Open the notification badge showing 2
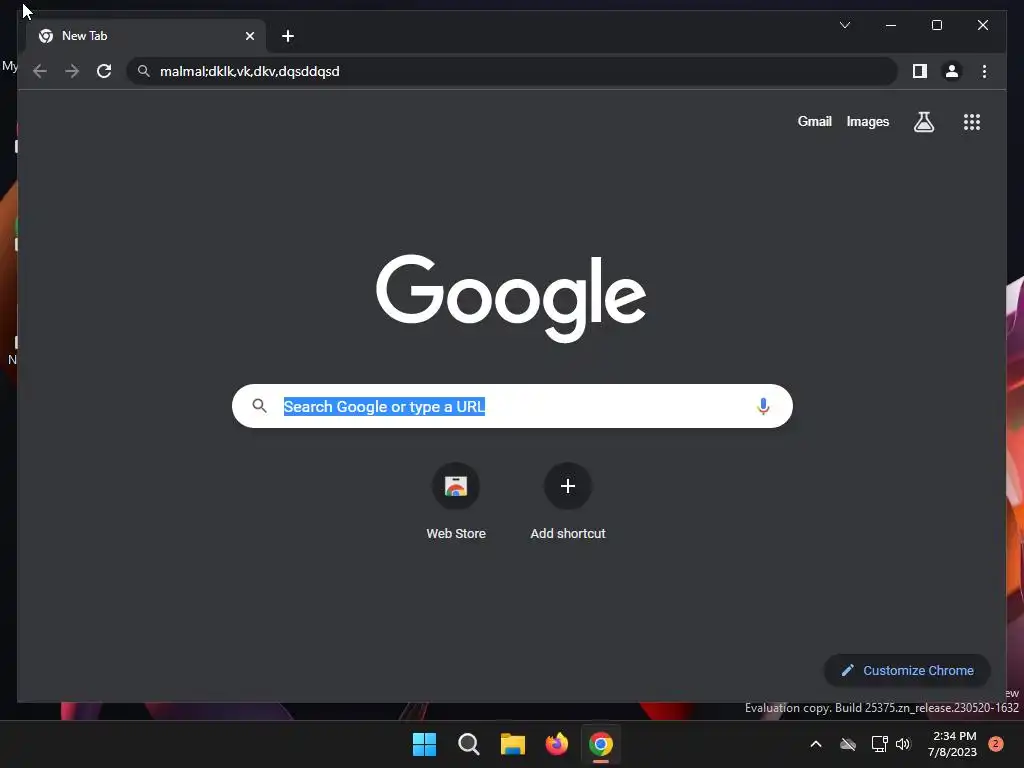This screenshot has height=768, width=1024. (996, 744)
